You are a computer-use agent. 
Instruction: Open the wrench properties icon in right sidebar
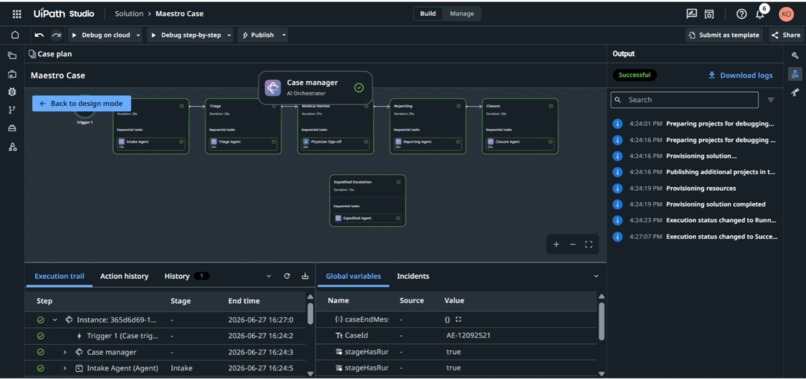(795, 56)
